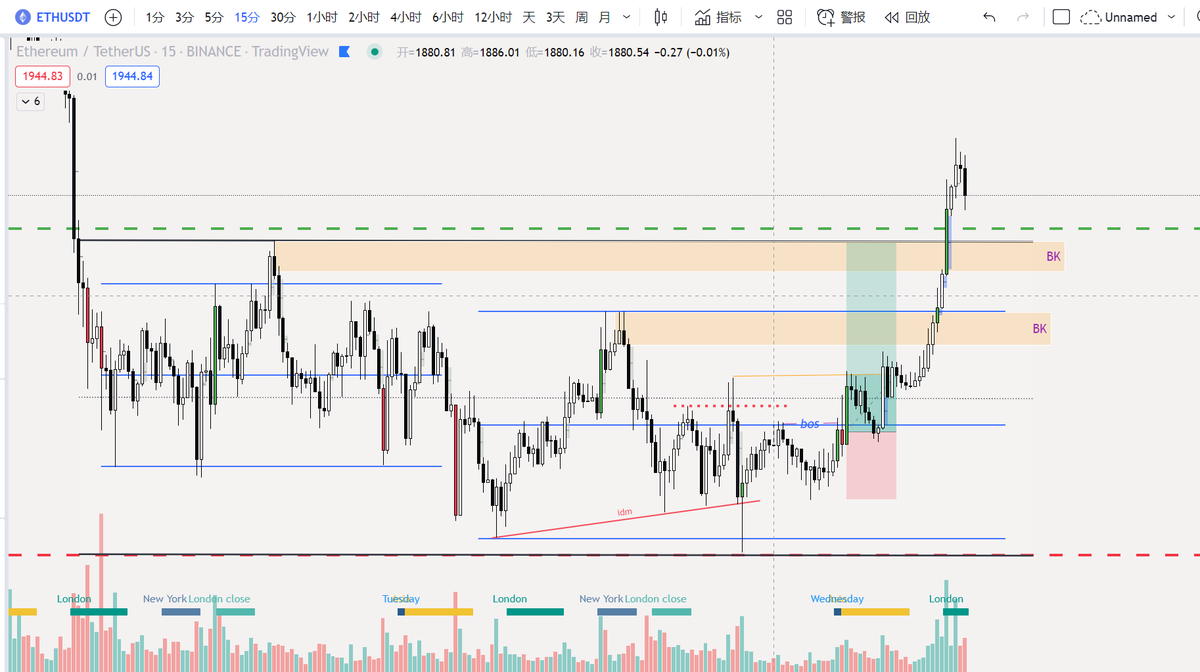Select the 5分 timeframe

pos(214,17)
